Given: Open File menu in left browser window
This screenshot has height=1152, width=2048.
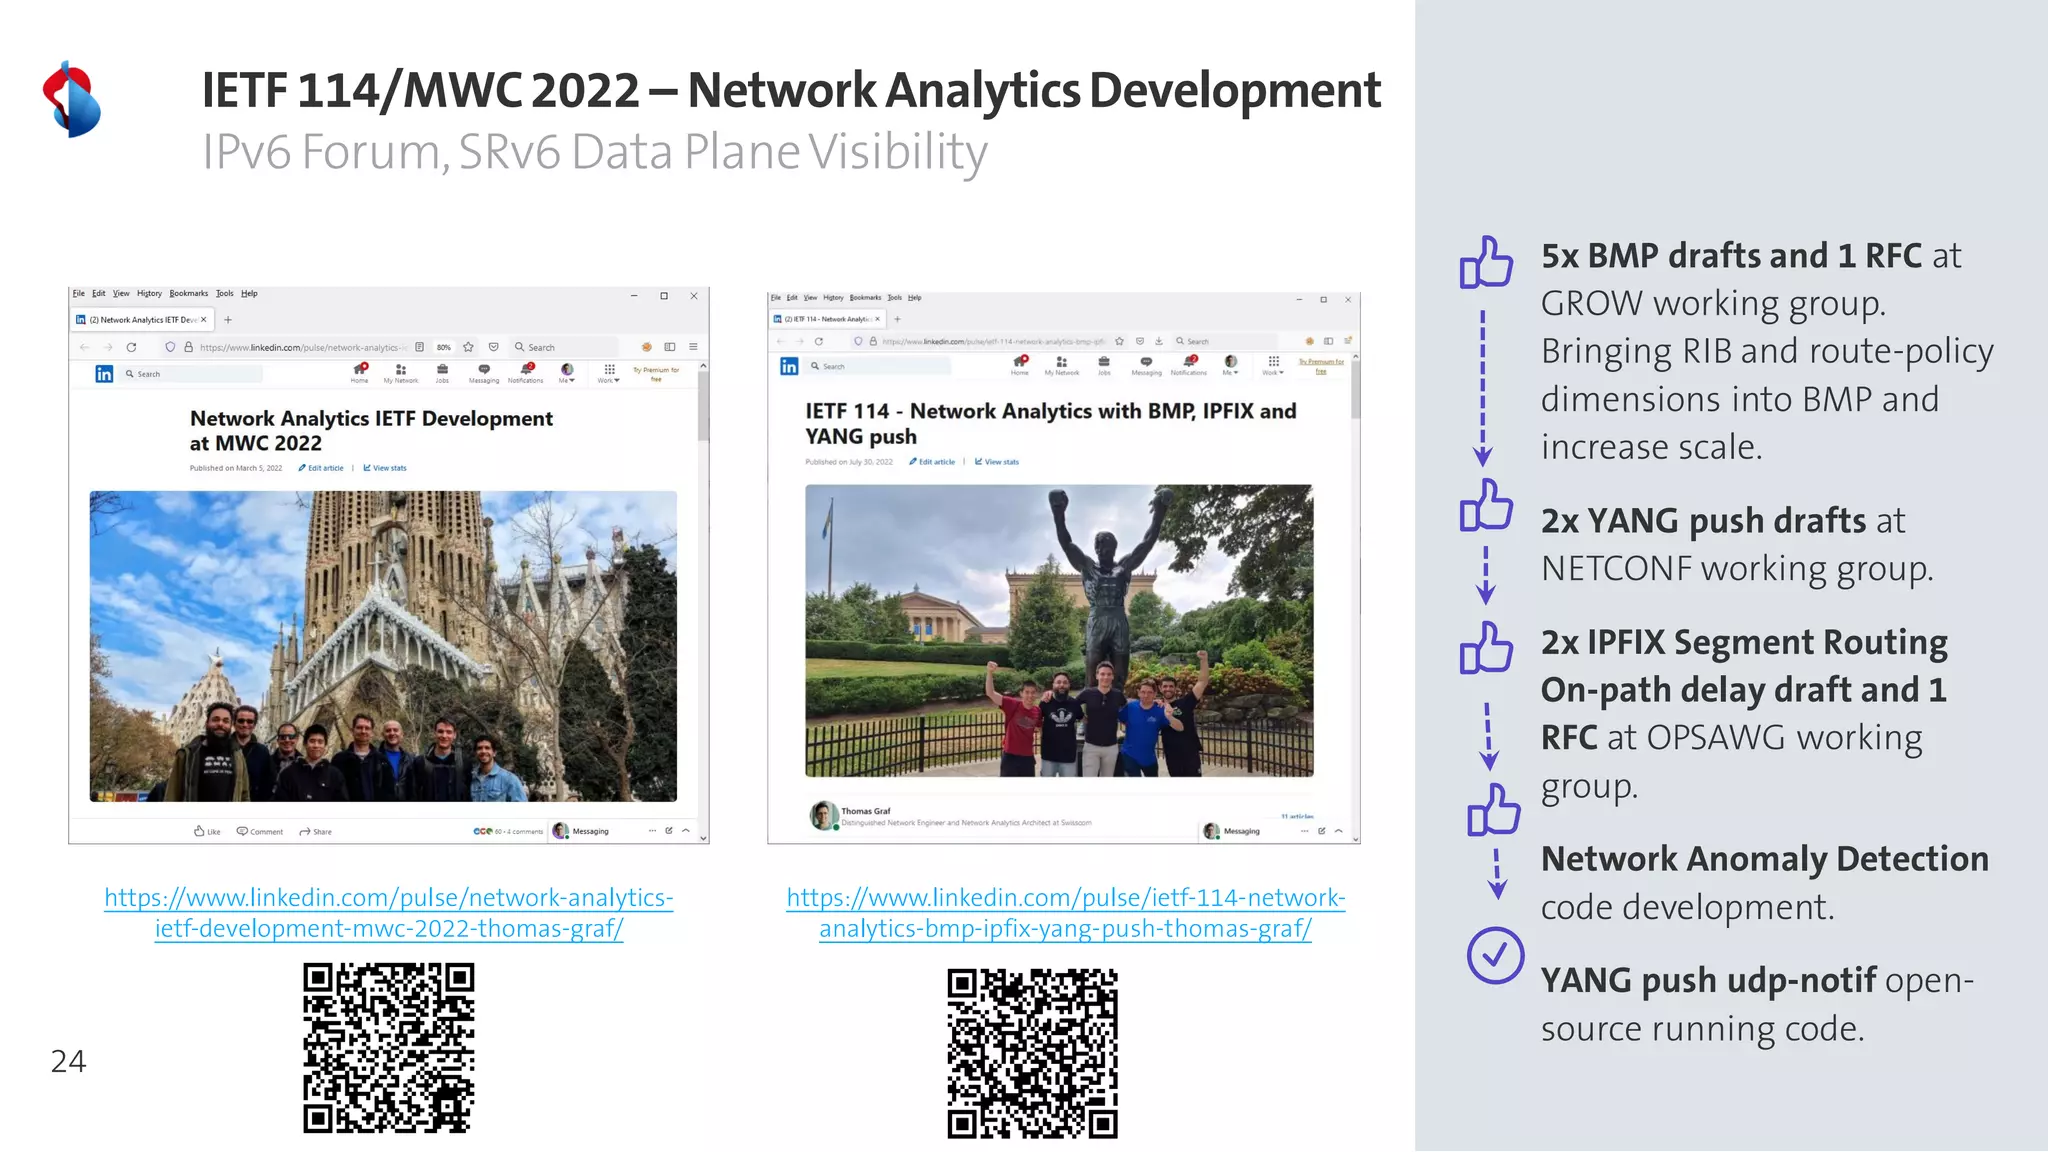Looking at the screenshot, I should tap(79, 294).
